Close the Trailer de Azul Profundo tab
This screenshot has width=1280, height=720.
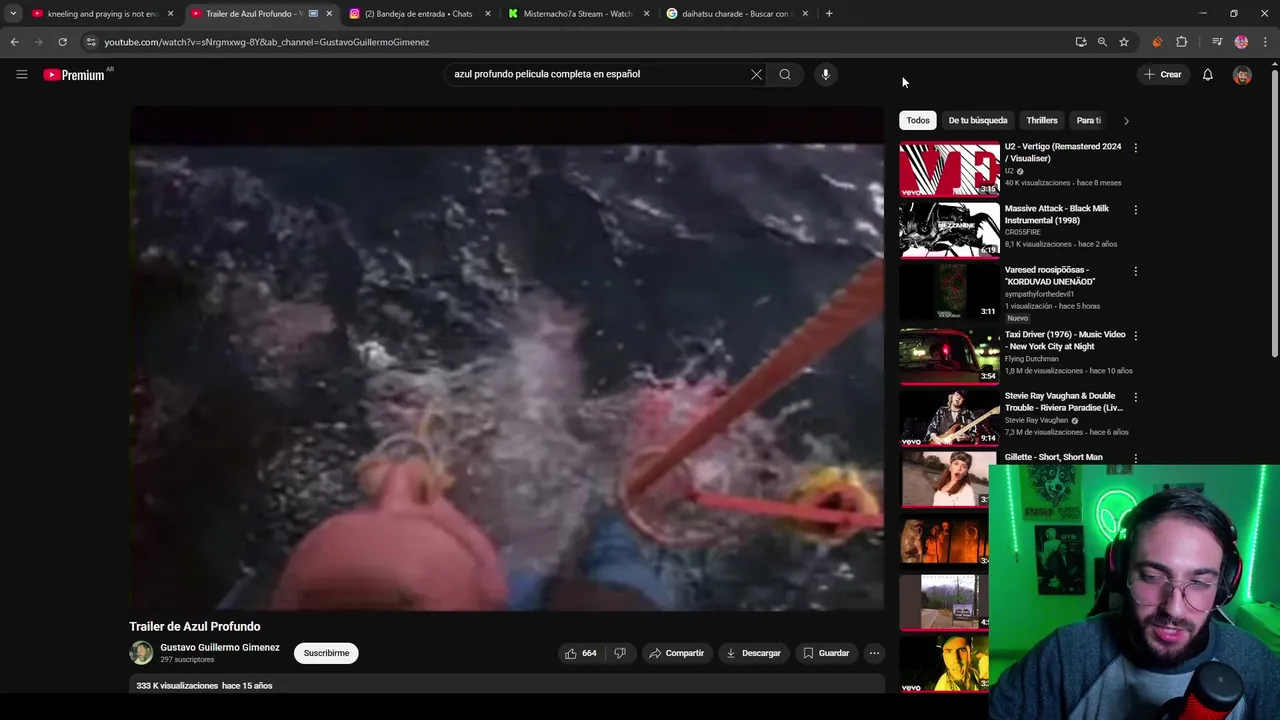[329, 14]
